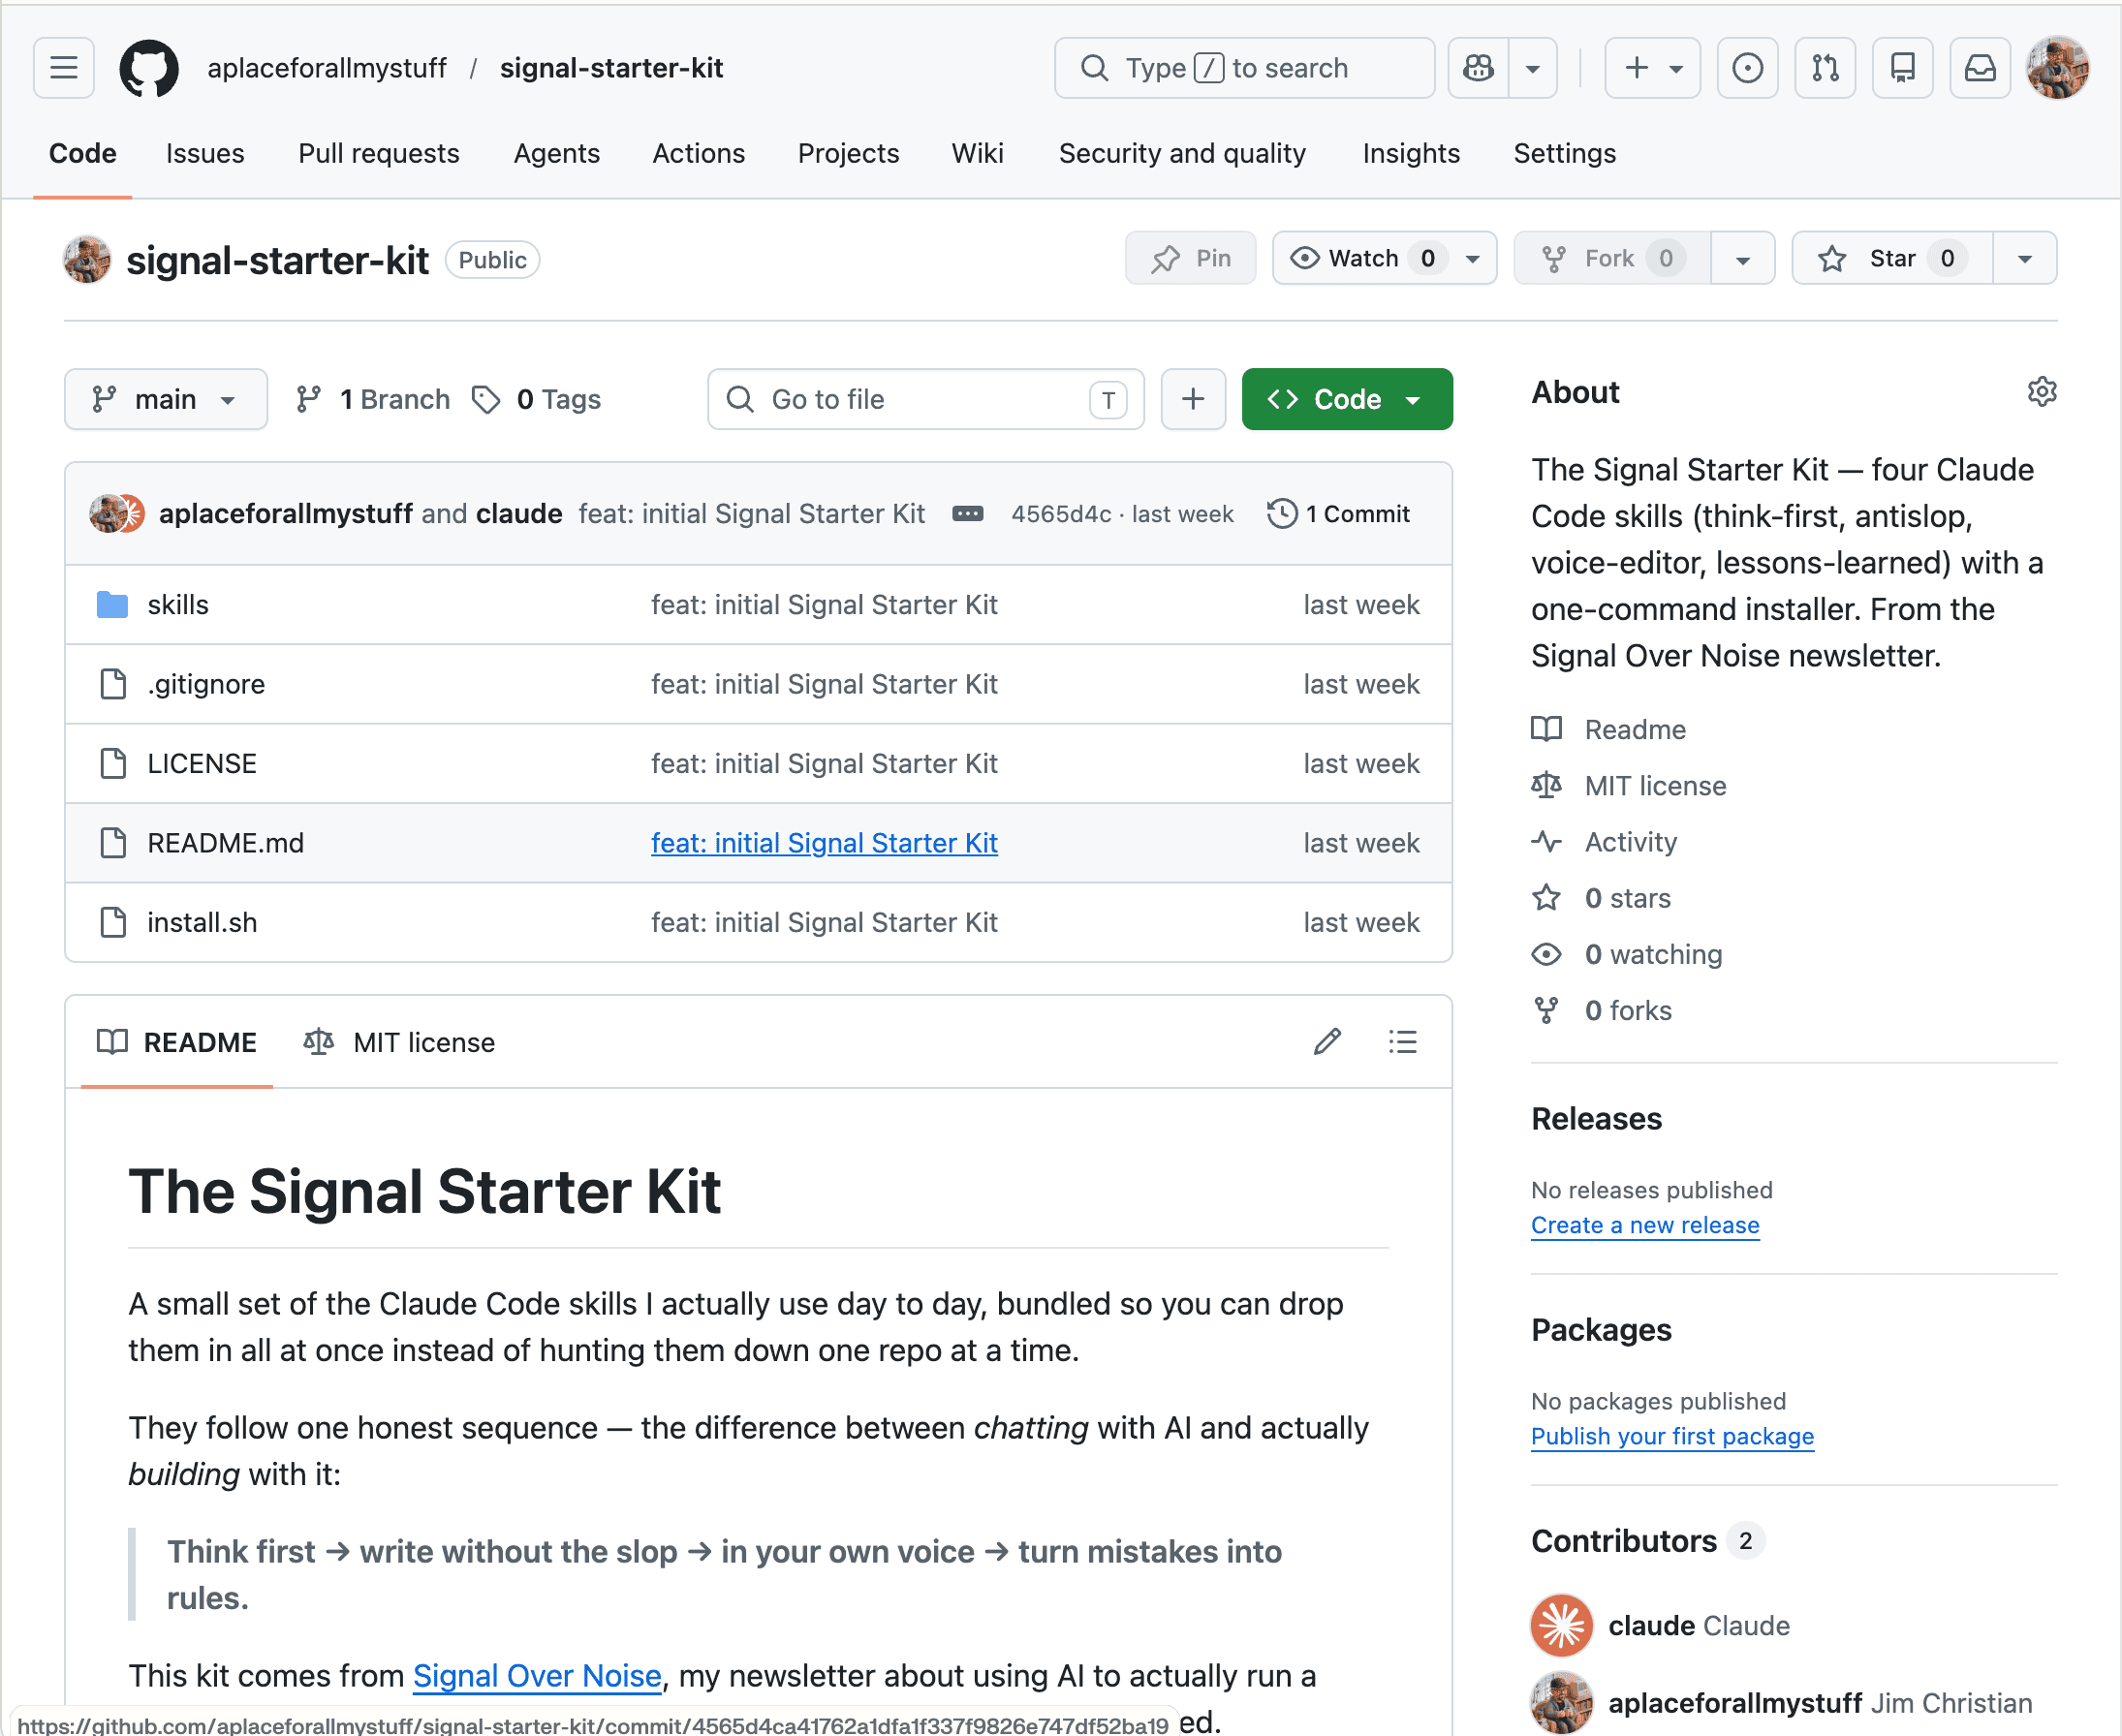The height and width of the screenshot is (1736, 2122).
Task: Focus the Type / to search box
Action: coord(1244,68)
